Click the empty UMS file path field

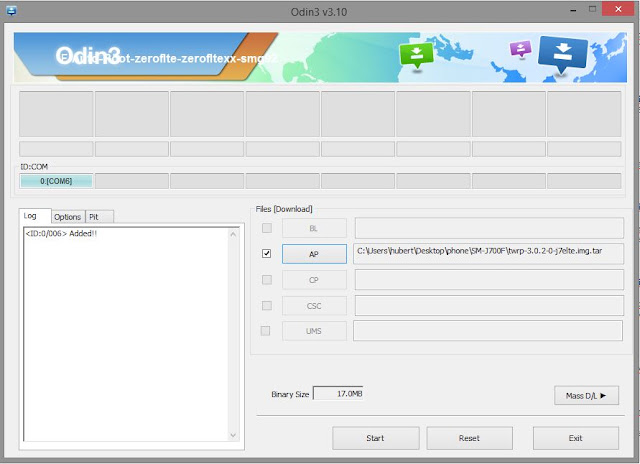pyautogui.click(x=488, y=331)
